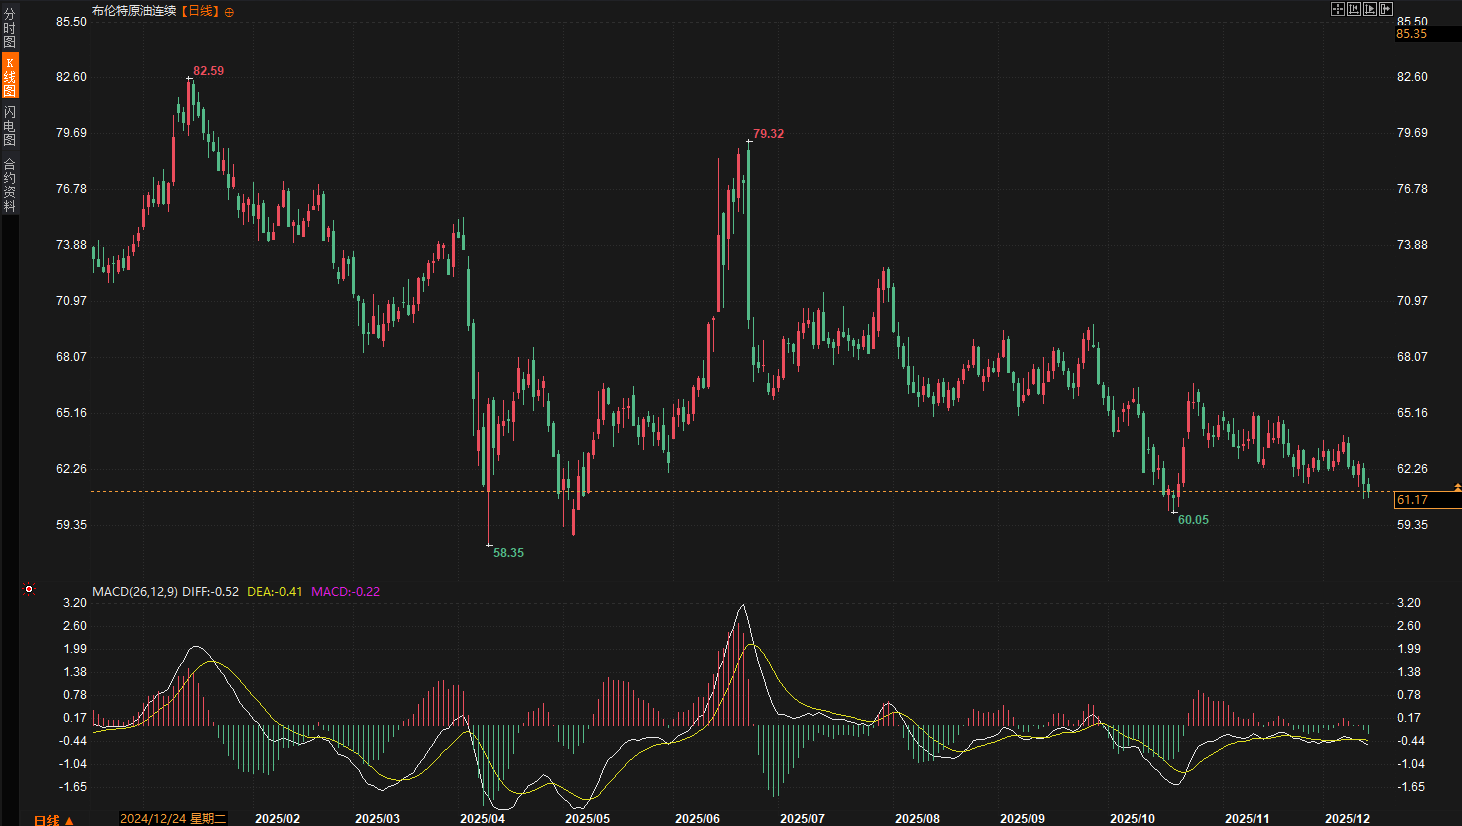
Task: Click the left axis price 79.69
Action: (x=71, y=133)
